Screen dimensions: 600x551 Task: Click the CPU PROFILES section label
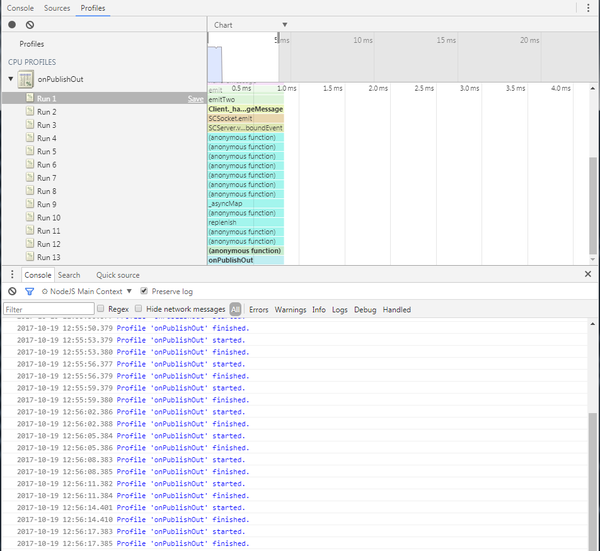pyautogui.click(x=32, y=62)
